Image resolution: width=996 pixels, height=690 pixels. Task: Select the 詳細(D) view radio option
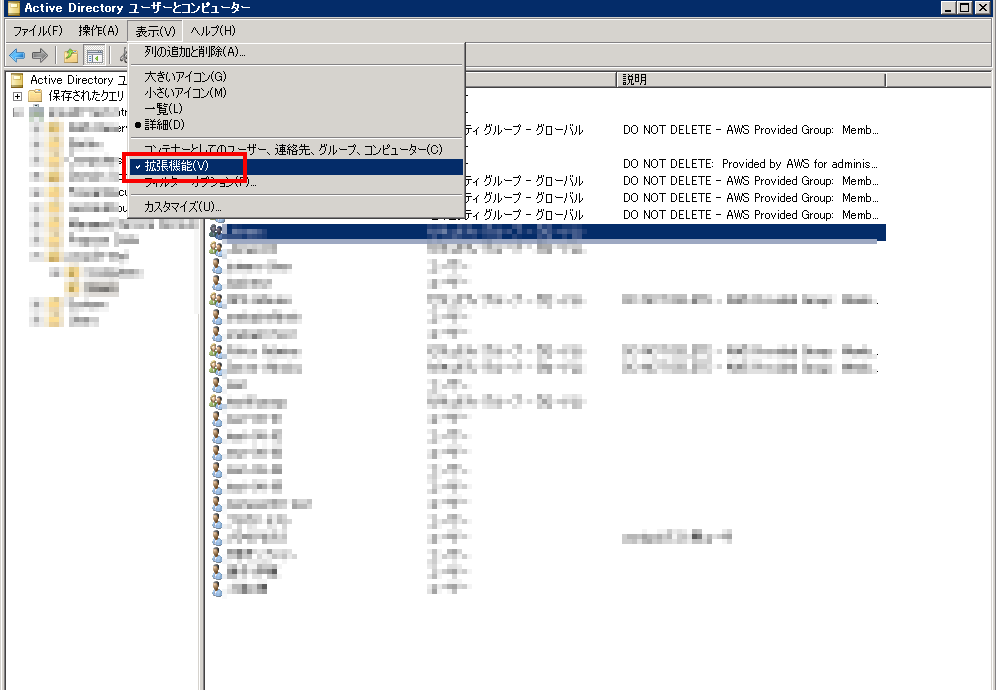tap(164, 124)
